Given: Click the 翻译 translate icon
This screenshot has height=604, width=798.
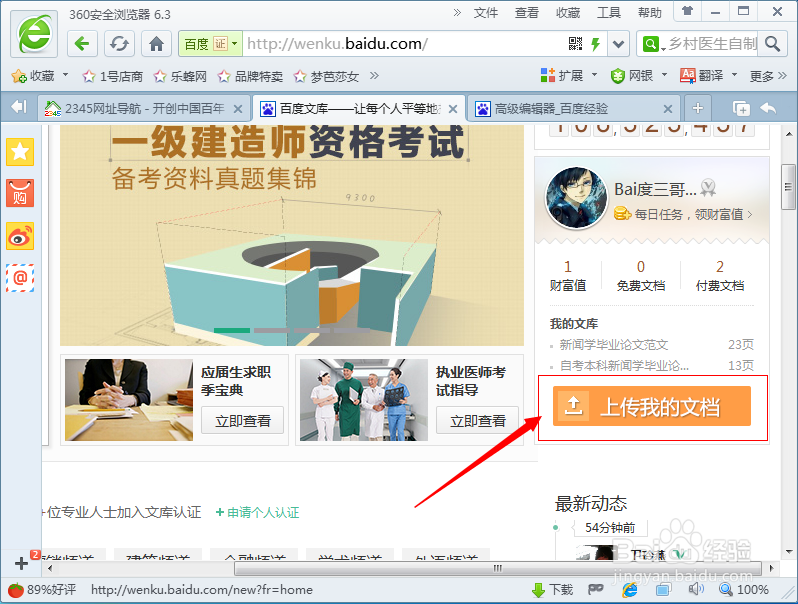Looking at the screenshot, I should (688, 75).
